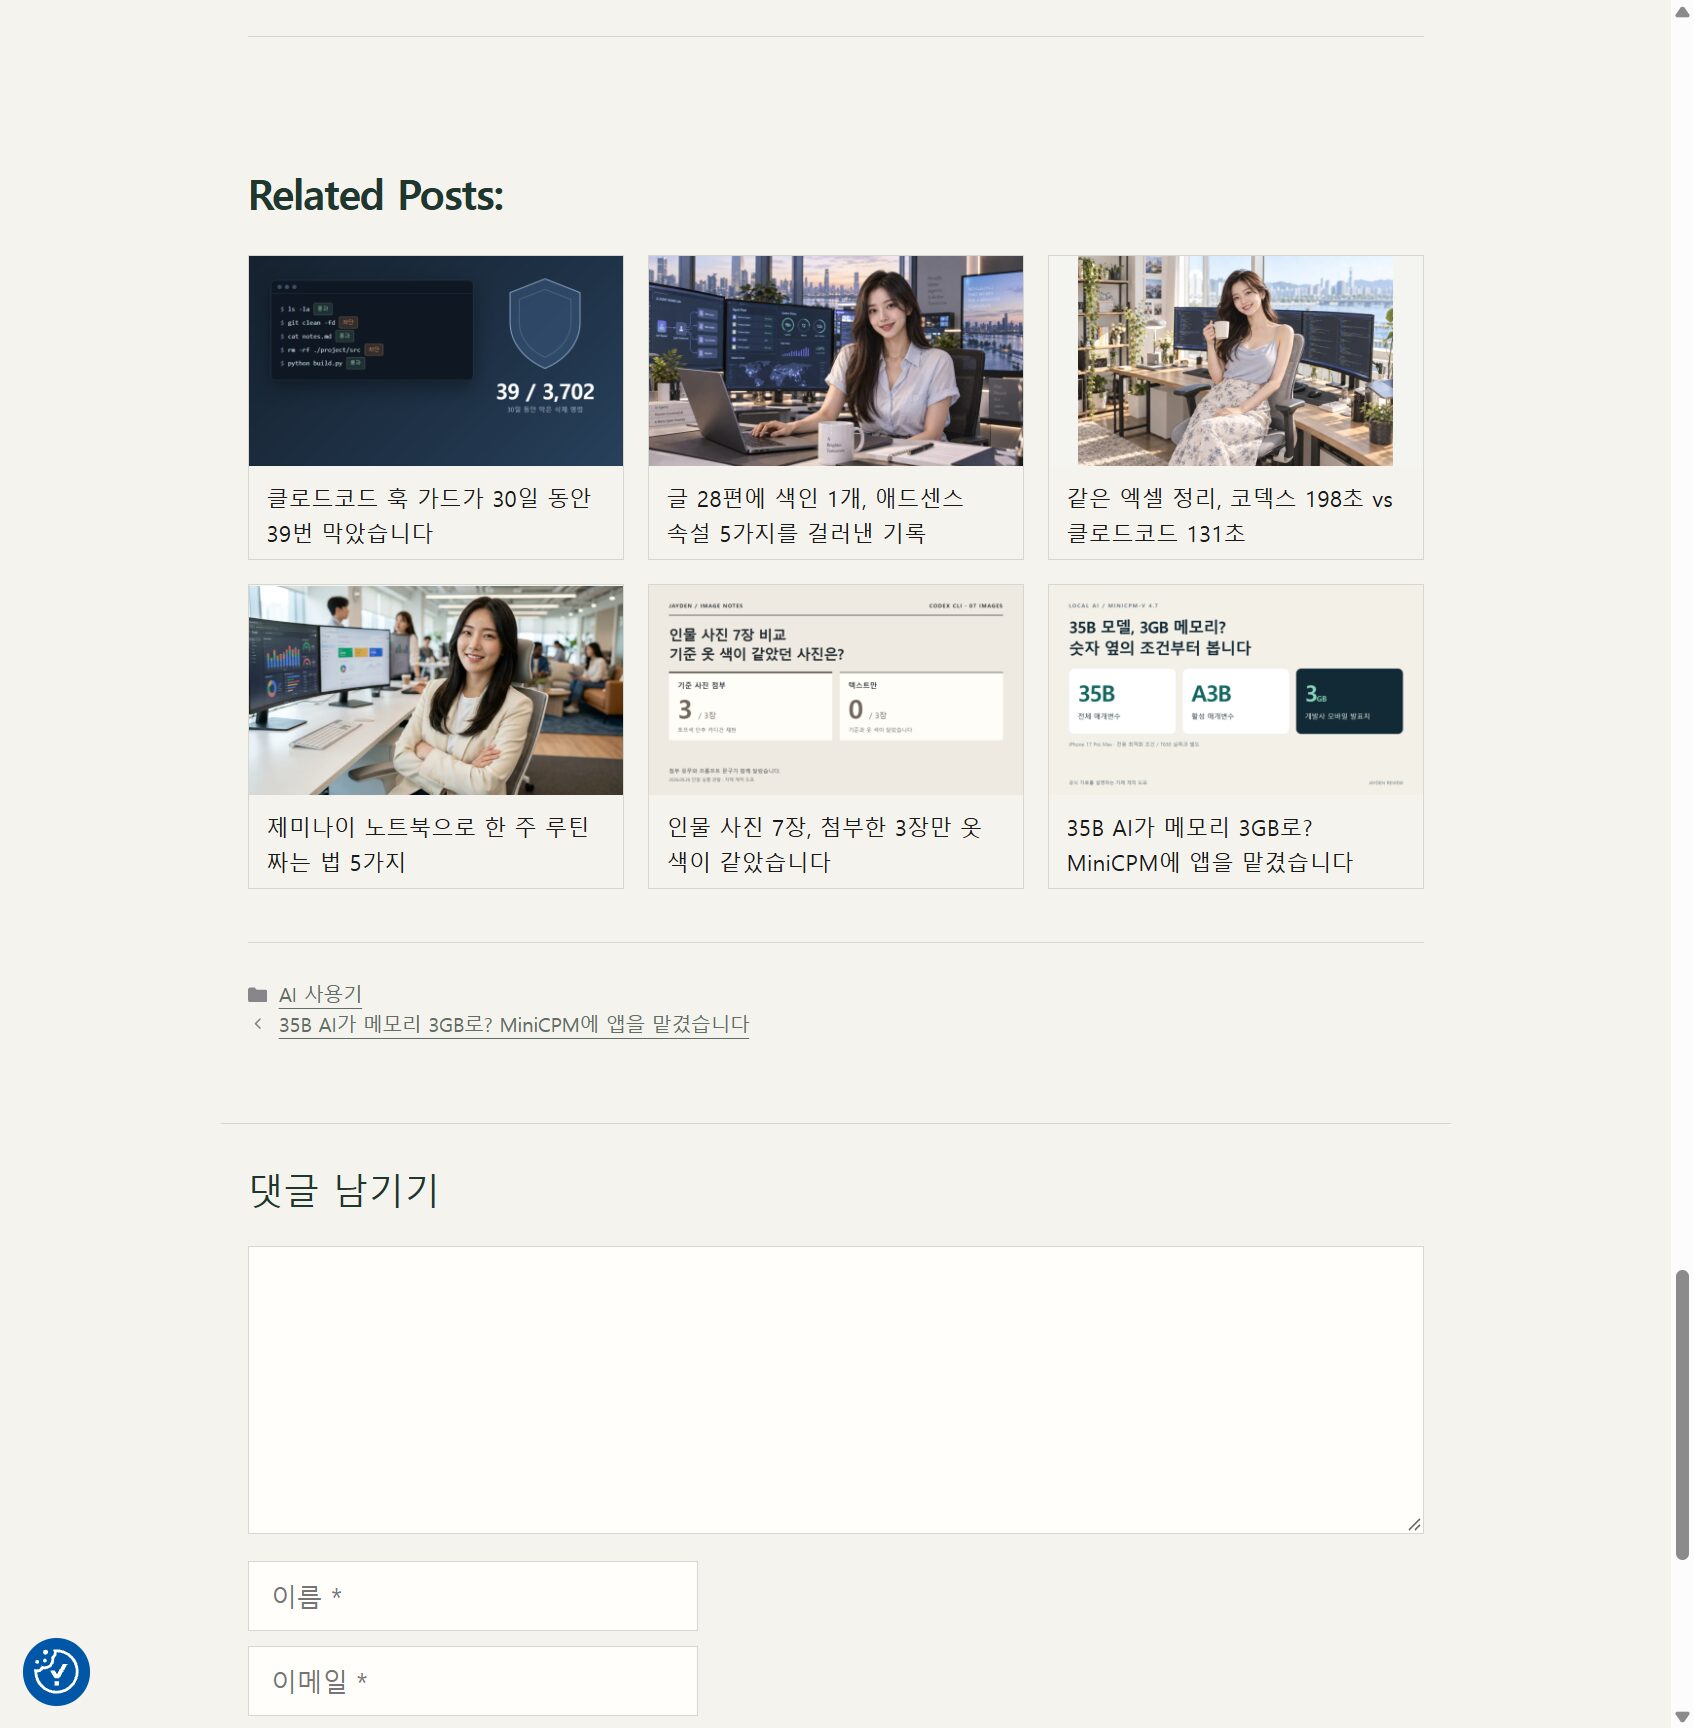Focus the 이름 name input field
1694x1728 pixels.
(473, 1596)
